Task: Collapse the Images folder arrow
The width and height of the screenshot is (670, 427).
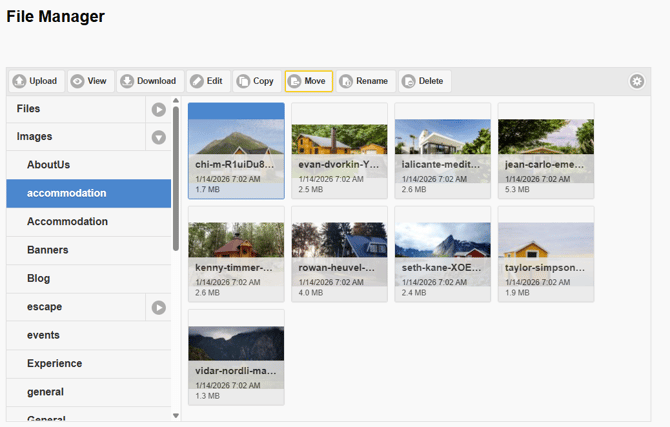Action: pos(159,138)
